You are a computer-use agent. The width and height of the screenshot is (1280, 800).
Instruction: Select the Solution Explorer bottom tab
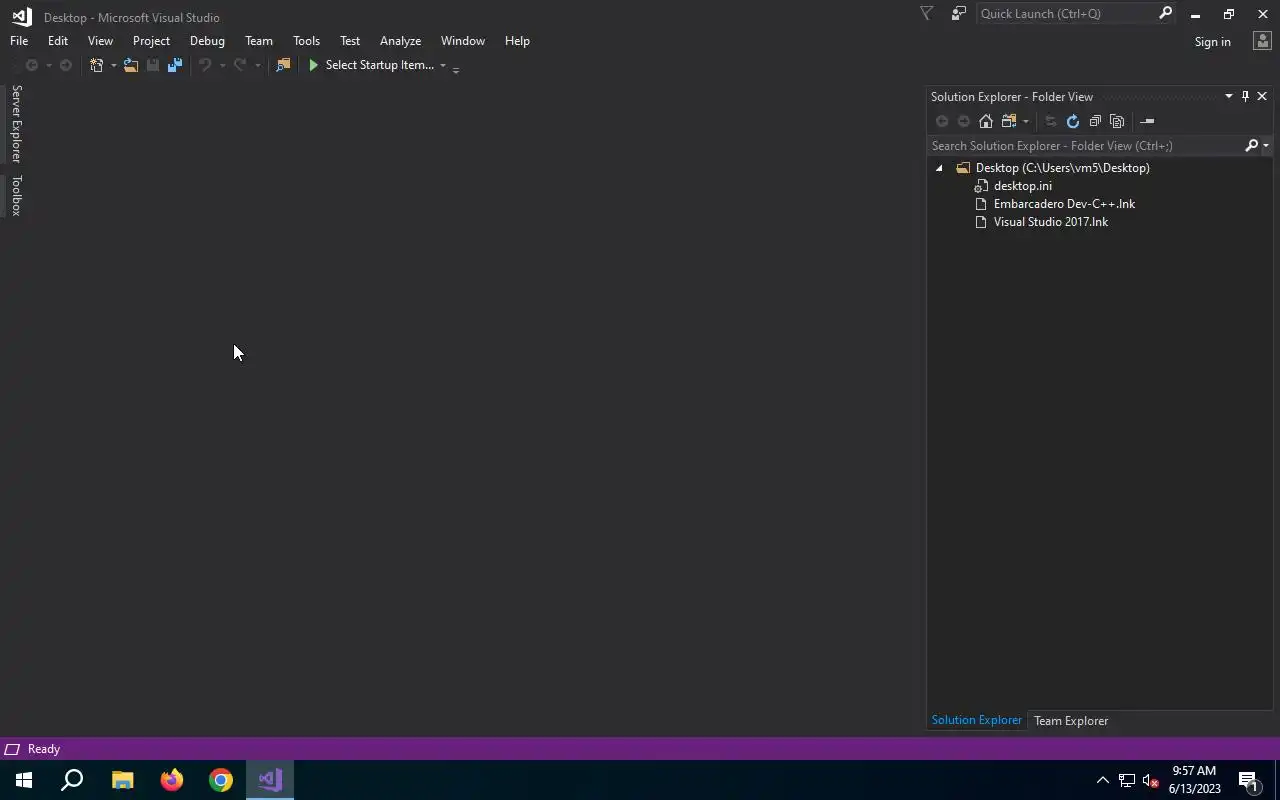(x=976, y=720)
